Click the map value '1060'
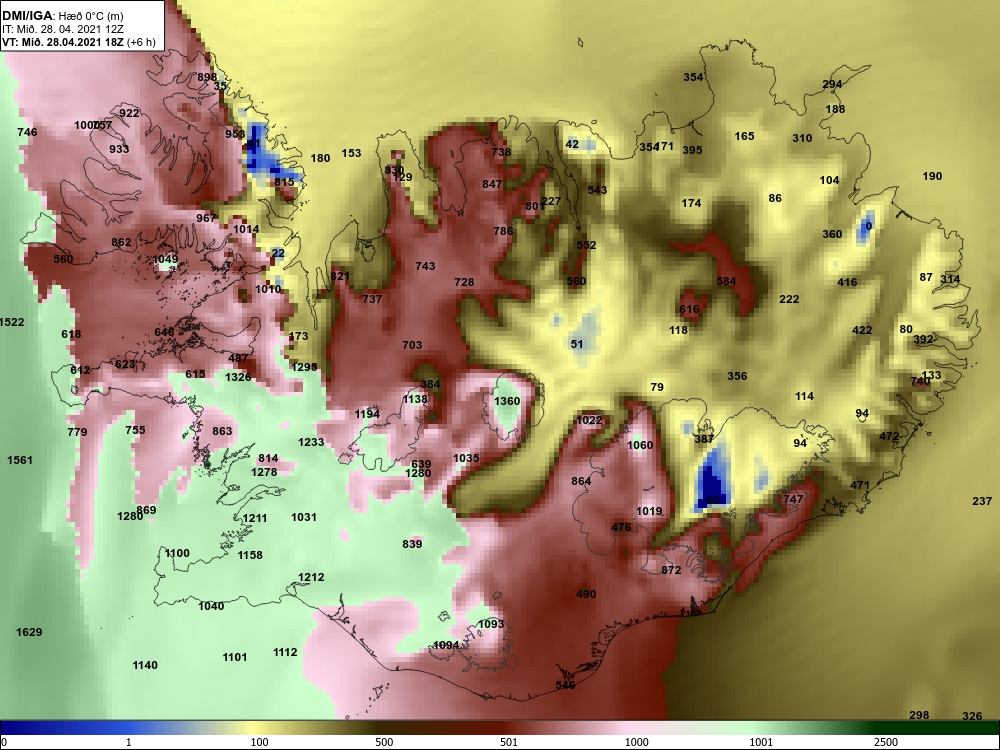This screenshot has height=750, width=1000. (640, 445)
